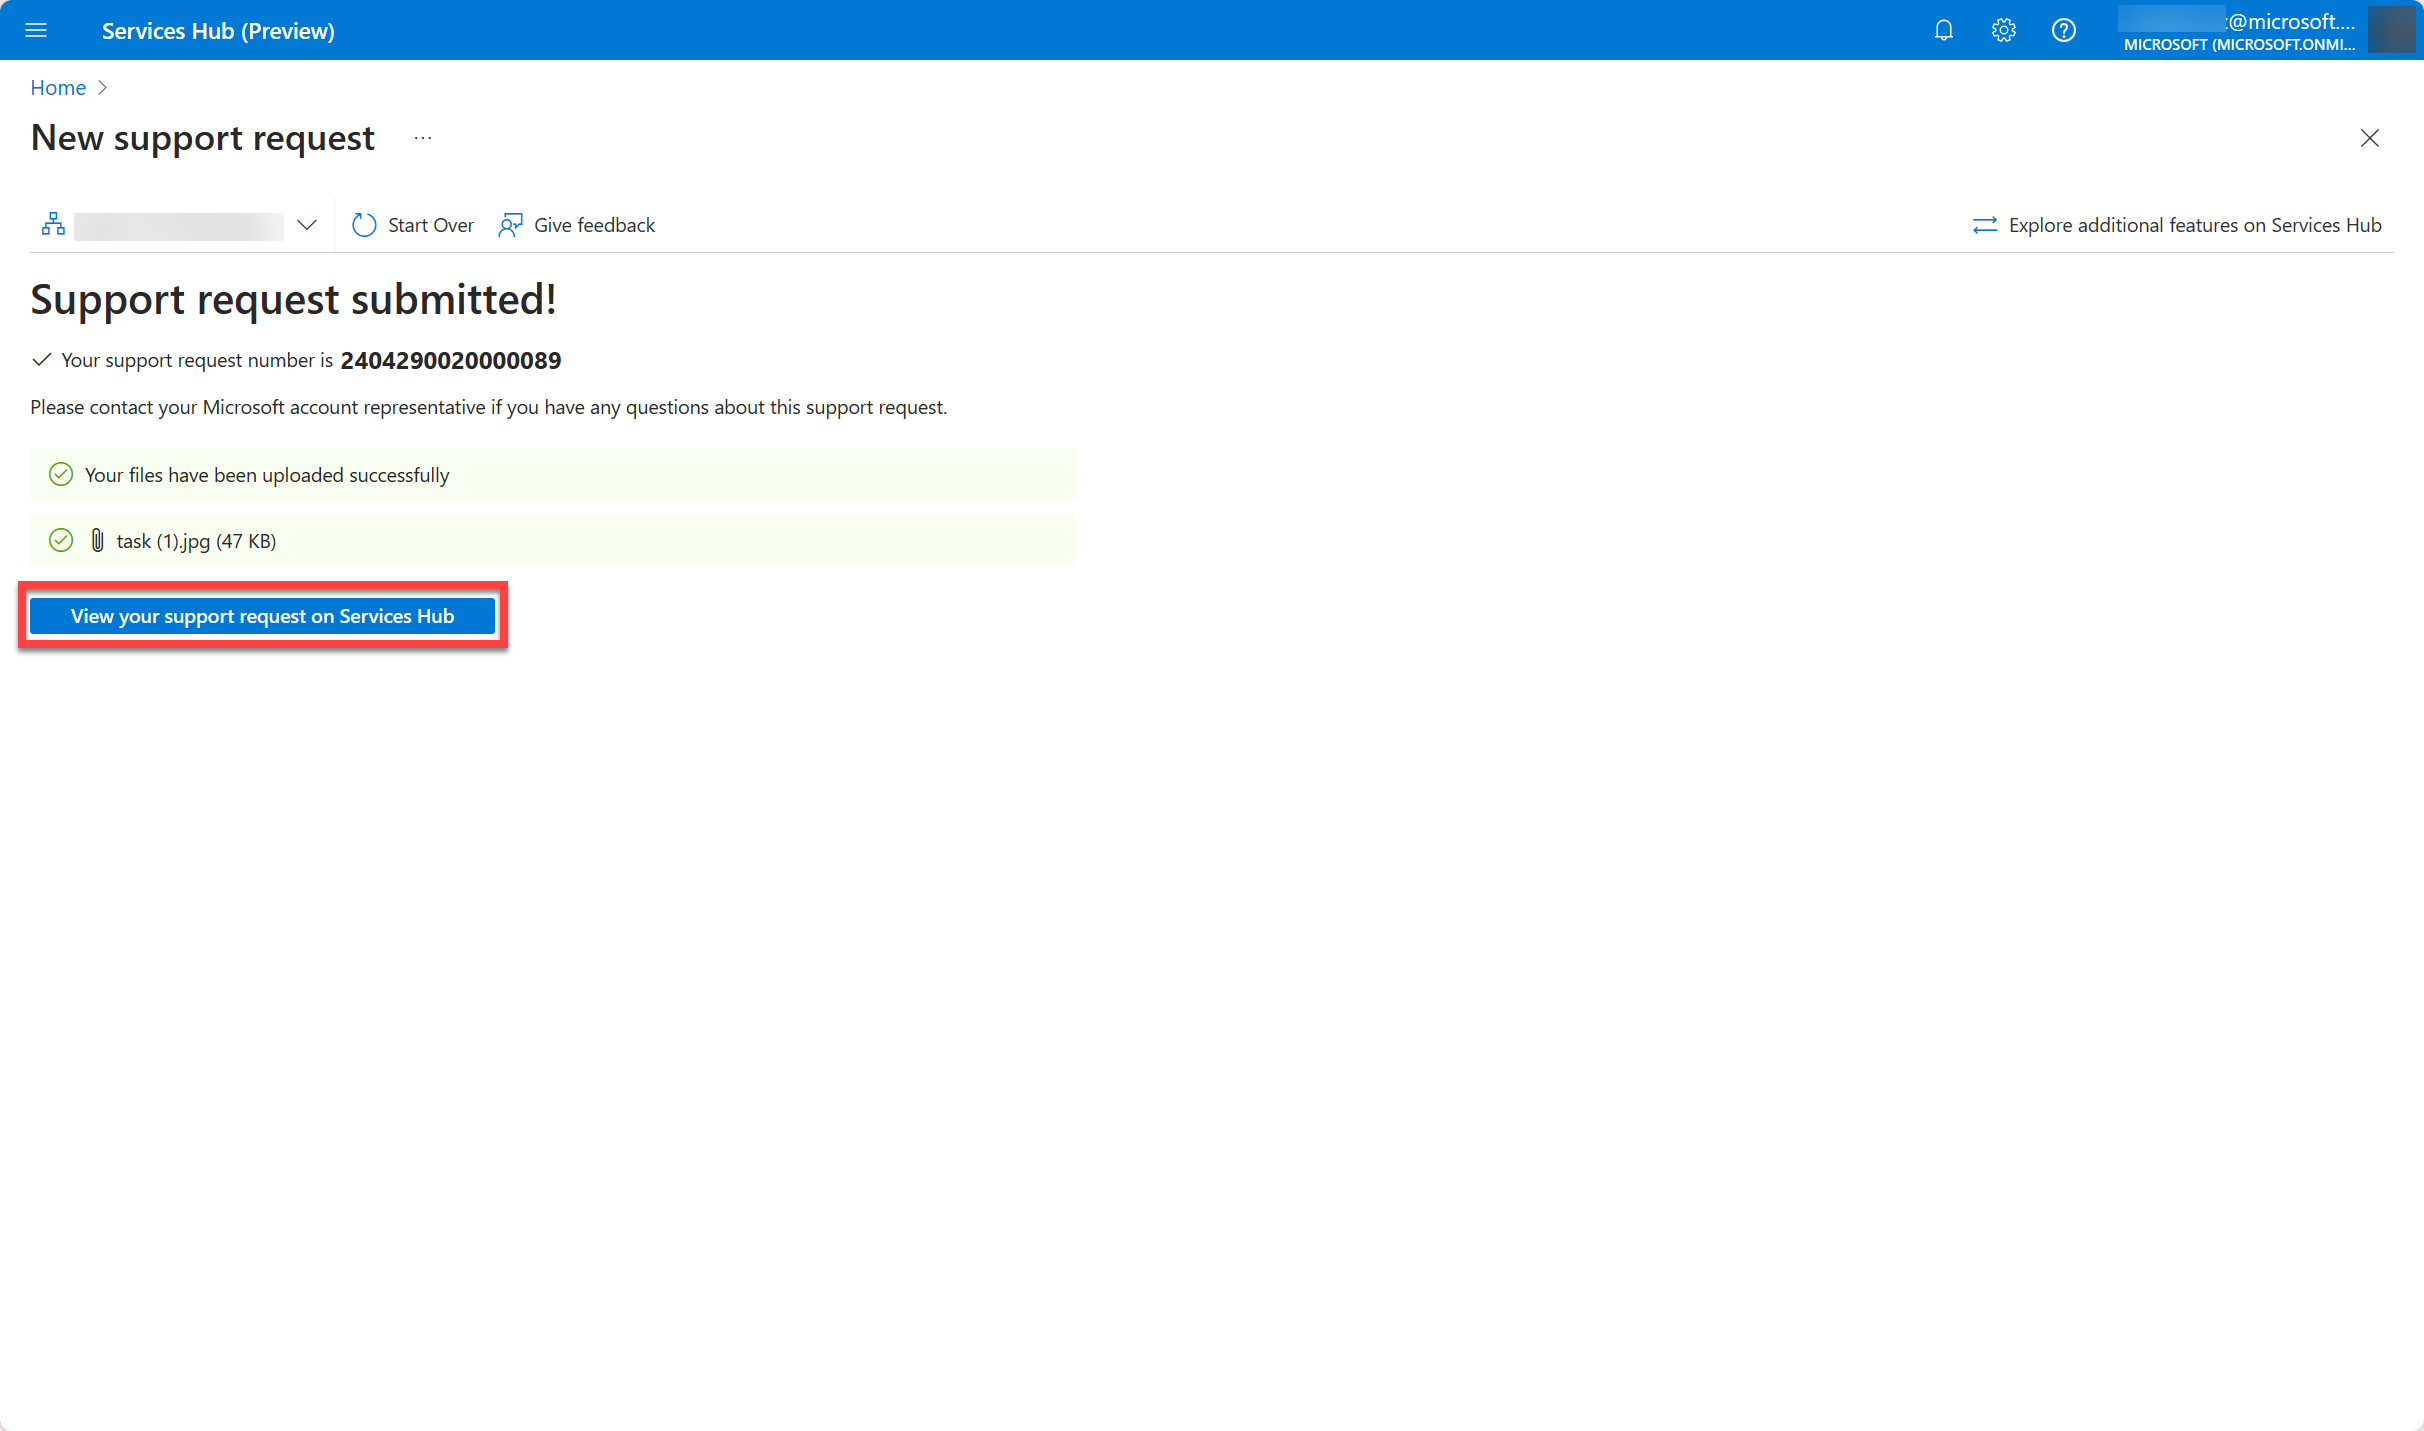The width and height of the screenshot is (2424, 1431).
Task: Click View your support request on Services Hub
Action: coord(261,615)
